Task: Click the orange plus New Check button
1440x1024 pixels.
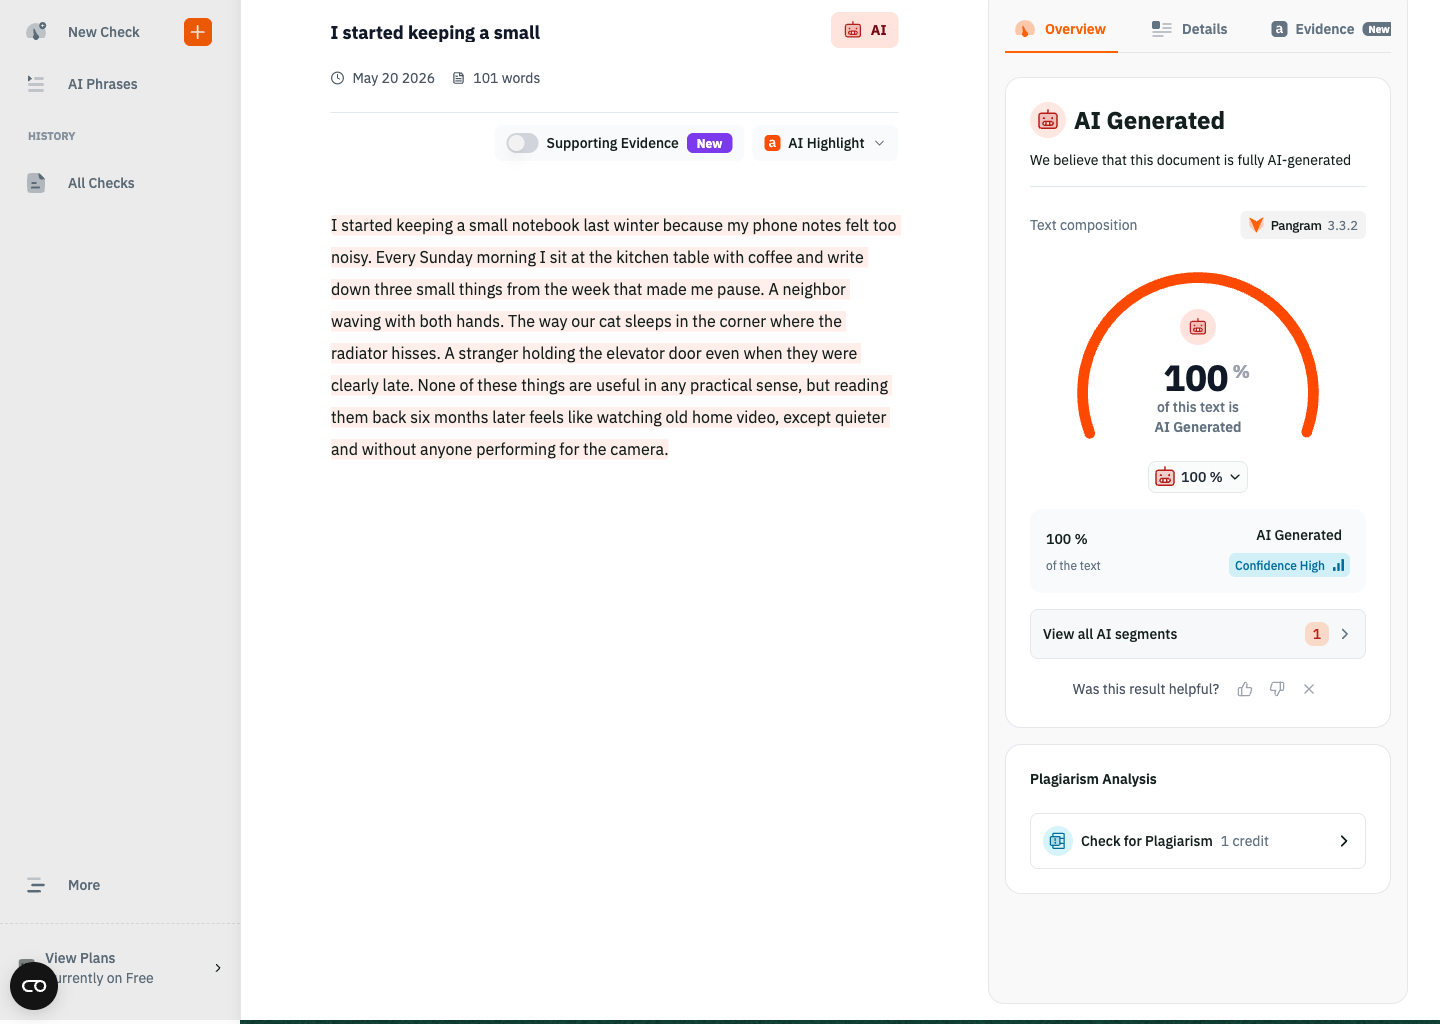Action: click(198, 32)
